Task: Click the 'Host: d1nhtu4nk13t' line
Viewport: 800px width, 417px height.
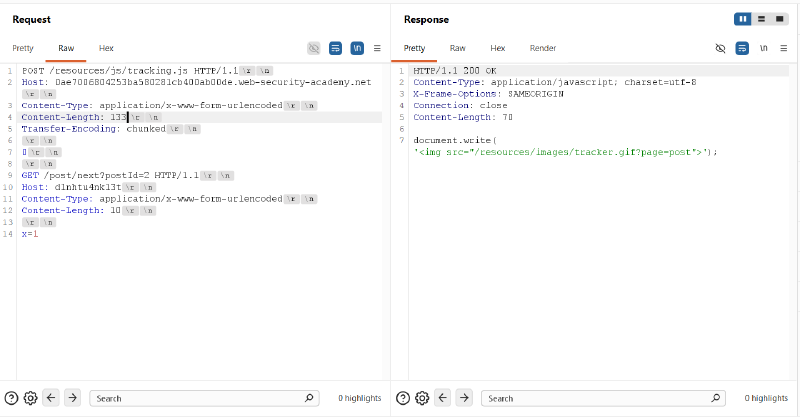Action: (71, 187)
